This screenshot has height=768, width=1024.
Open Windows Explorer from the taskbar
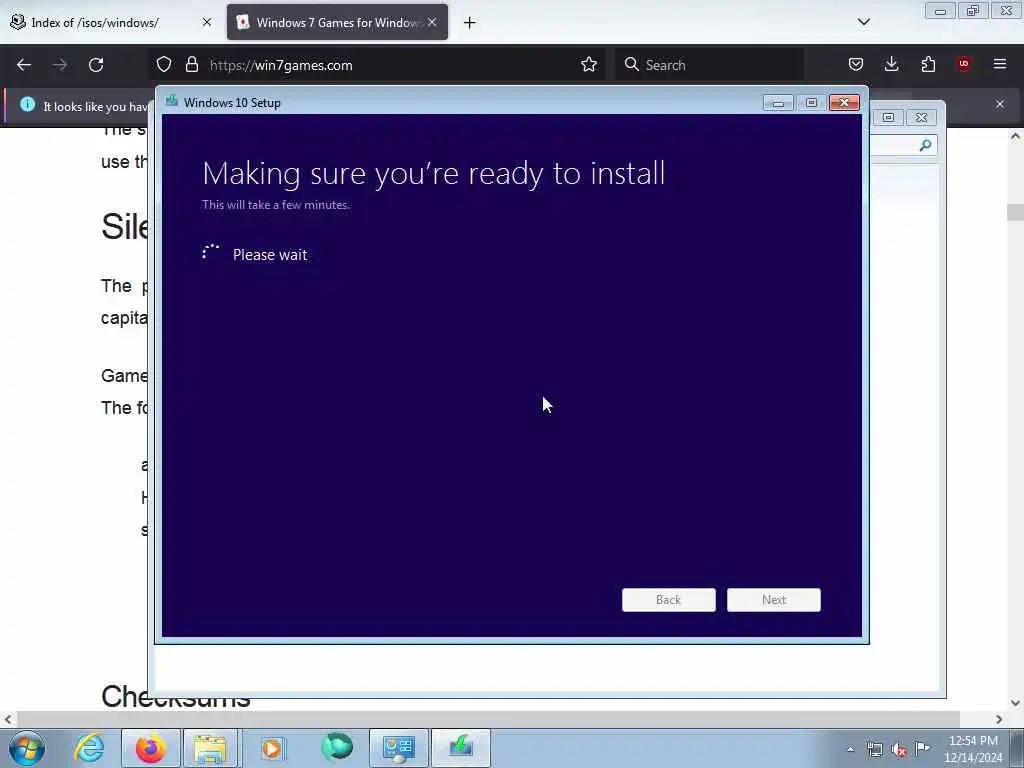[210, 748]
